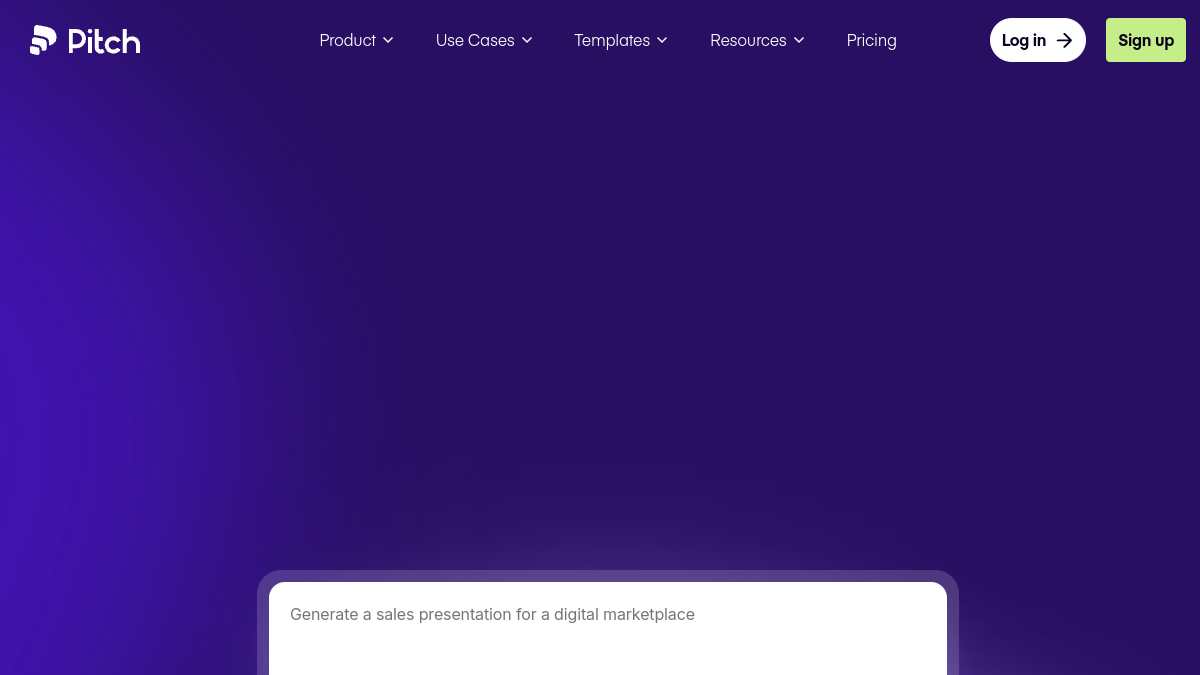
Task: Click the Templates chevron arrow
Action: [662, 40]
